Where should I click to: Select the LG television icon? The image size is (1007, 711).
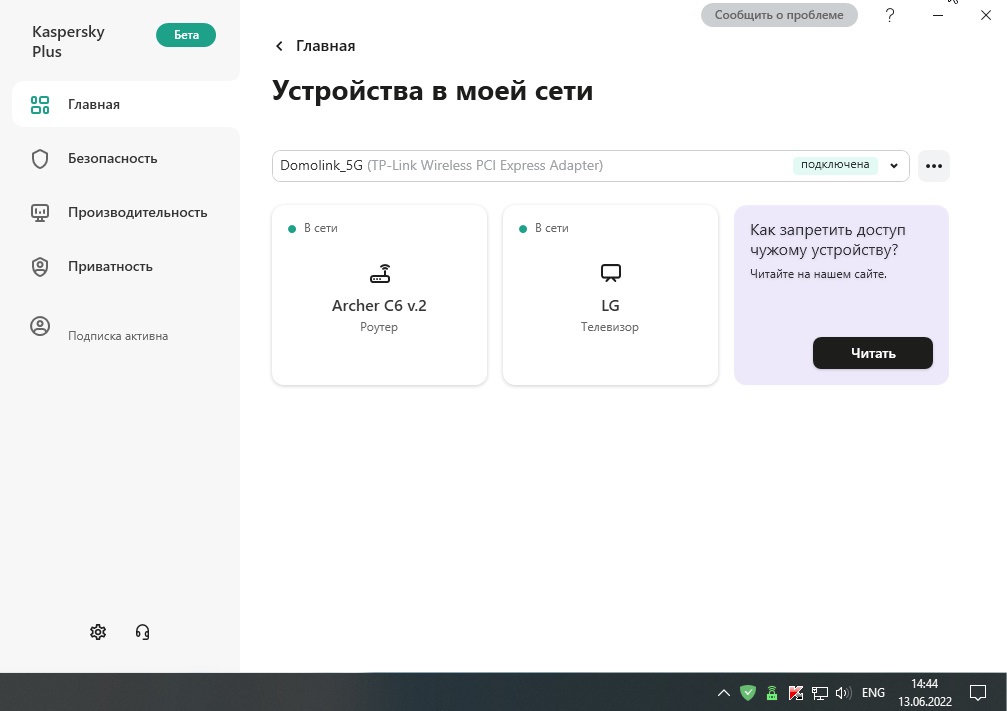tap(611, 274)
